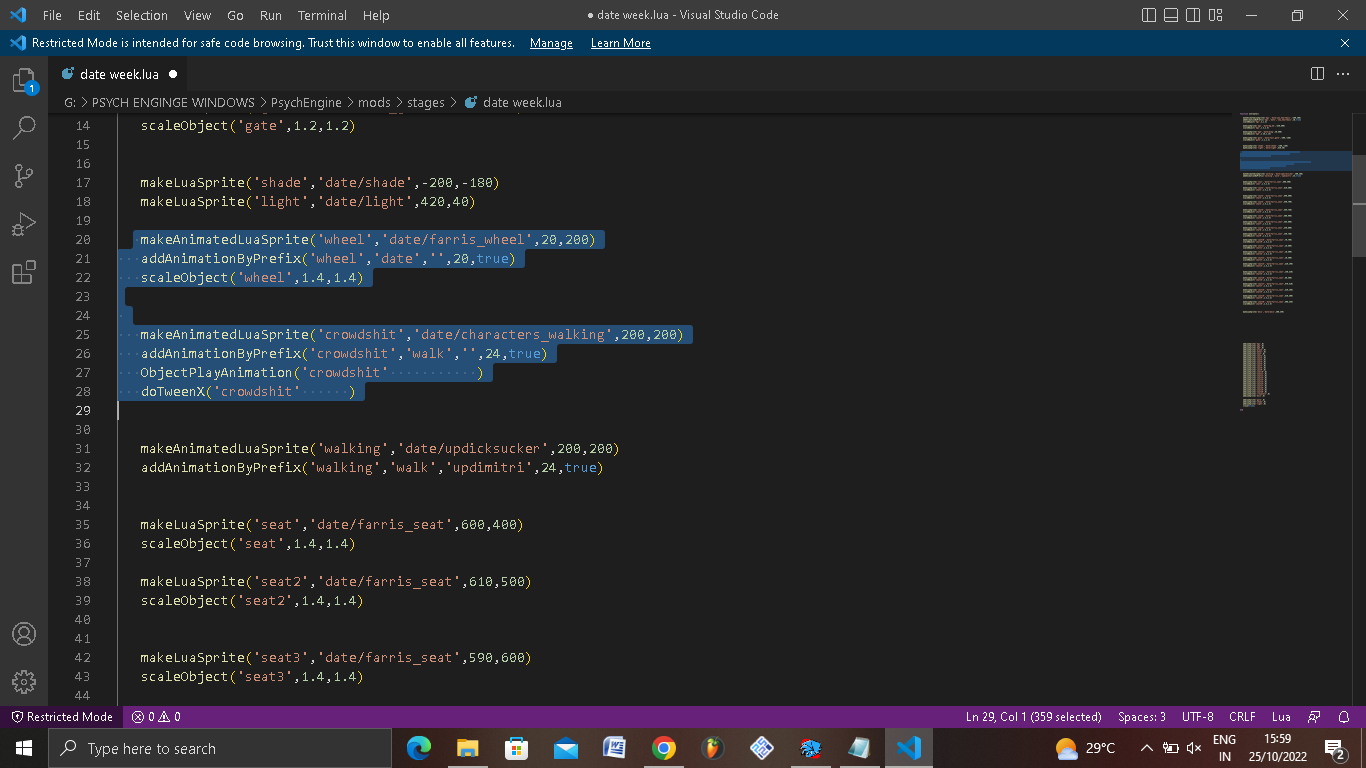Open the Extensions view icon

tap(24, 272)
